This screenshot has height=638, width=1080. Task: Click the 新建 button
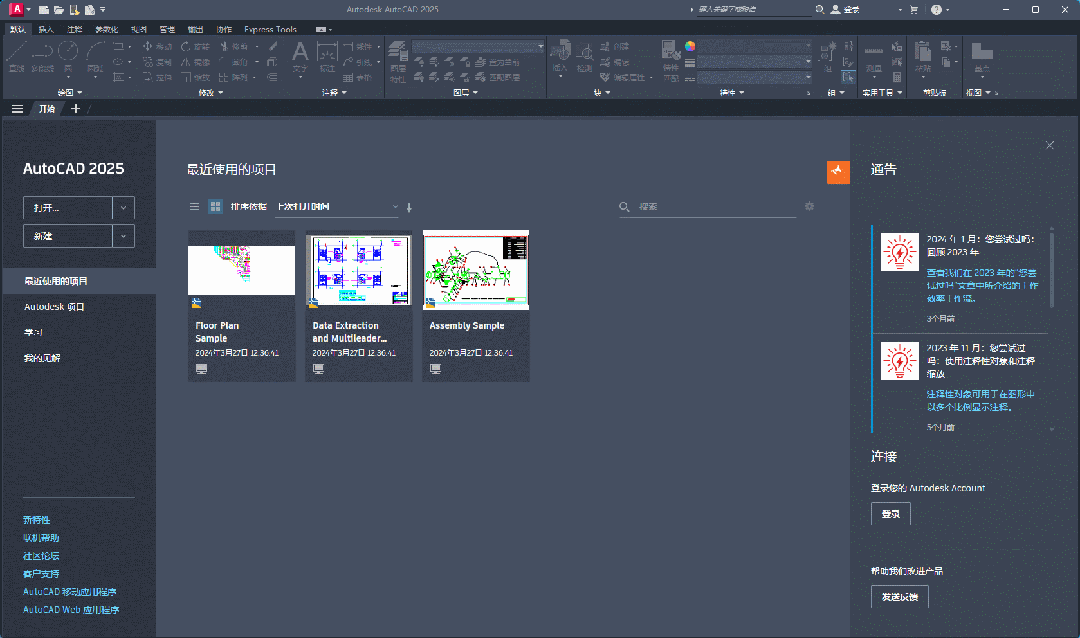click(x=68, y=236)
